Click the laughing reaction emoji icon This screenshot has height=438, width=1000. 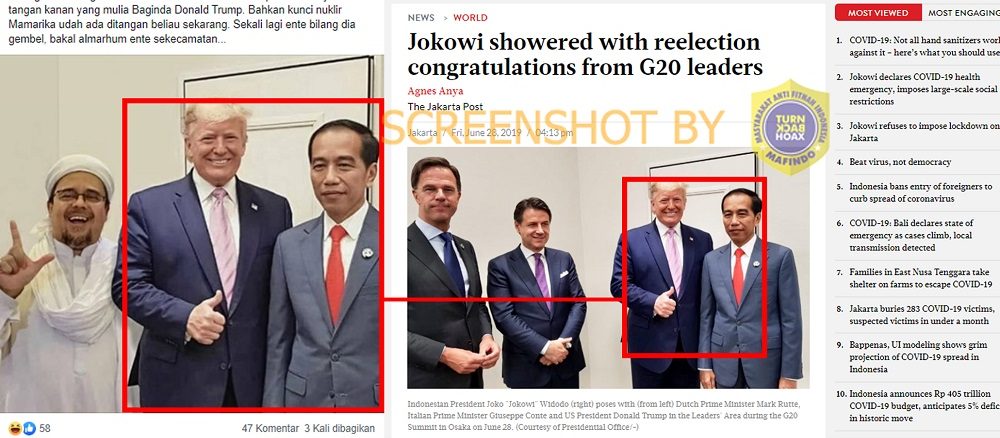coord(15,428)
